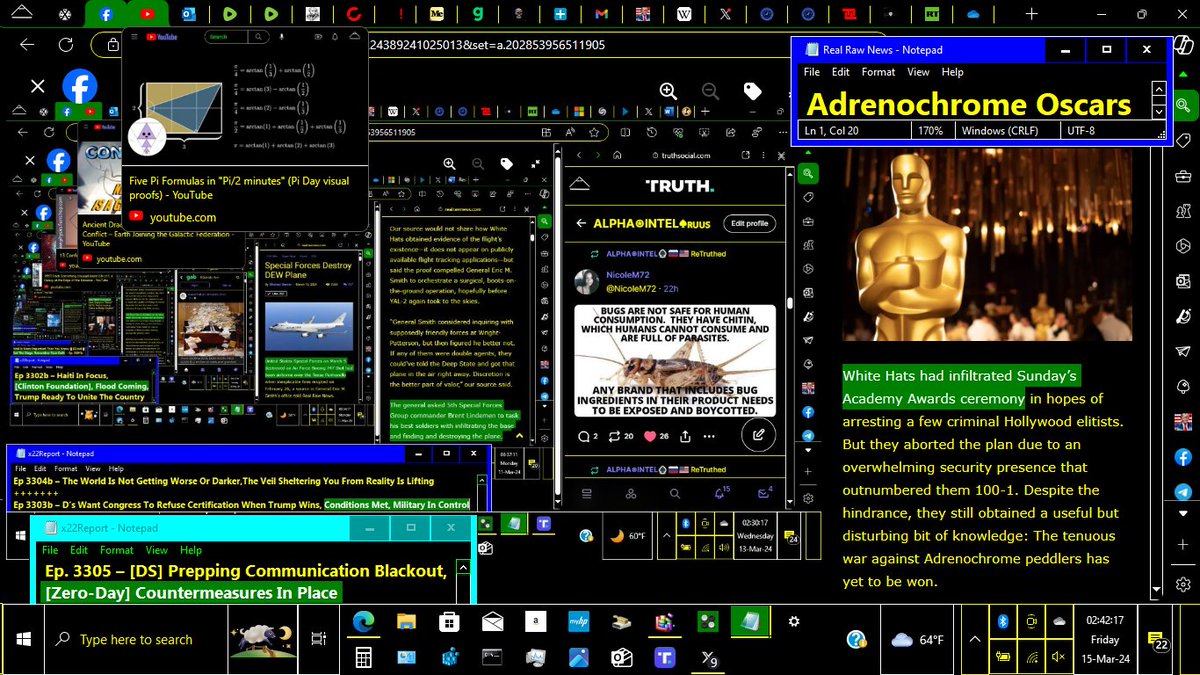Expand the hidden tray icons chevron
Screen dimensions: 1200x675
click(974, 639)
